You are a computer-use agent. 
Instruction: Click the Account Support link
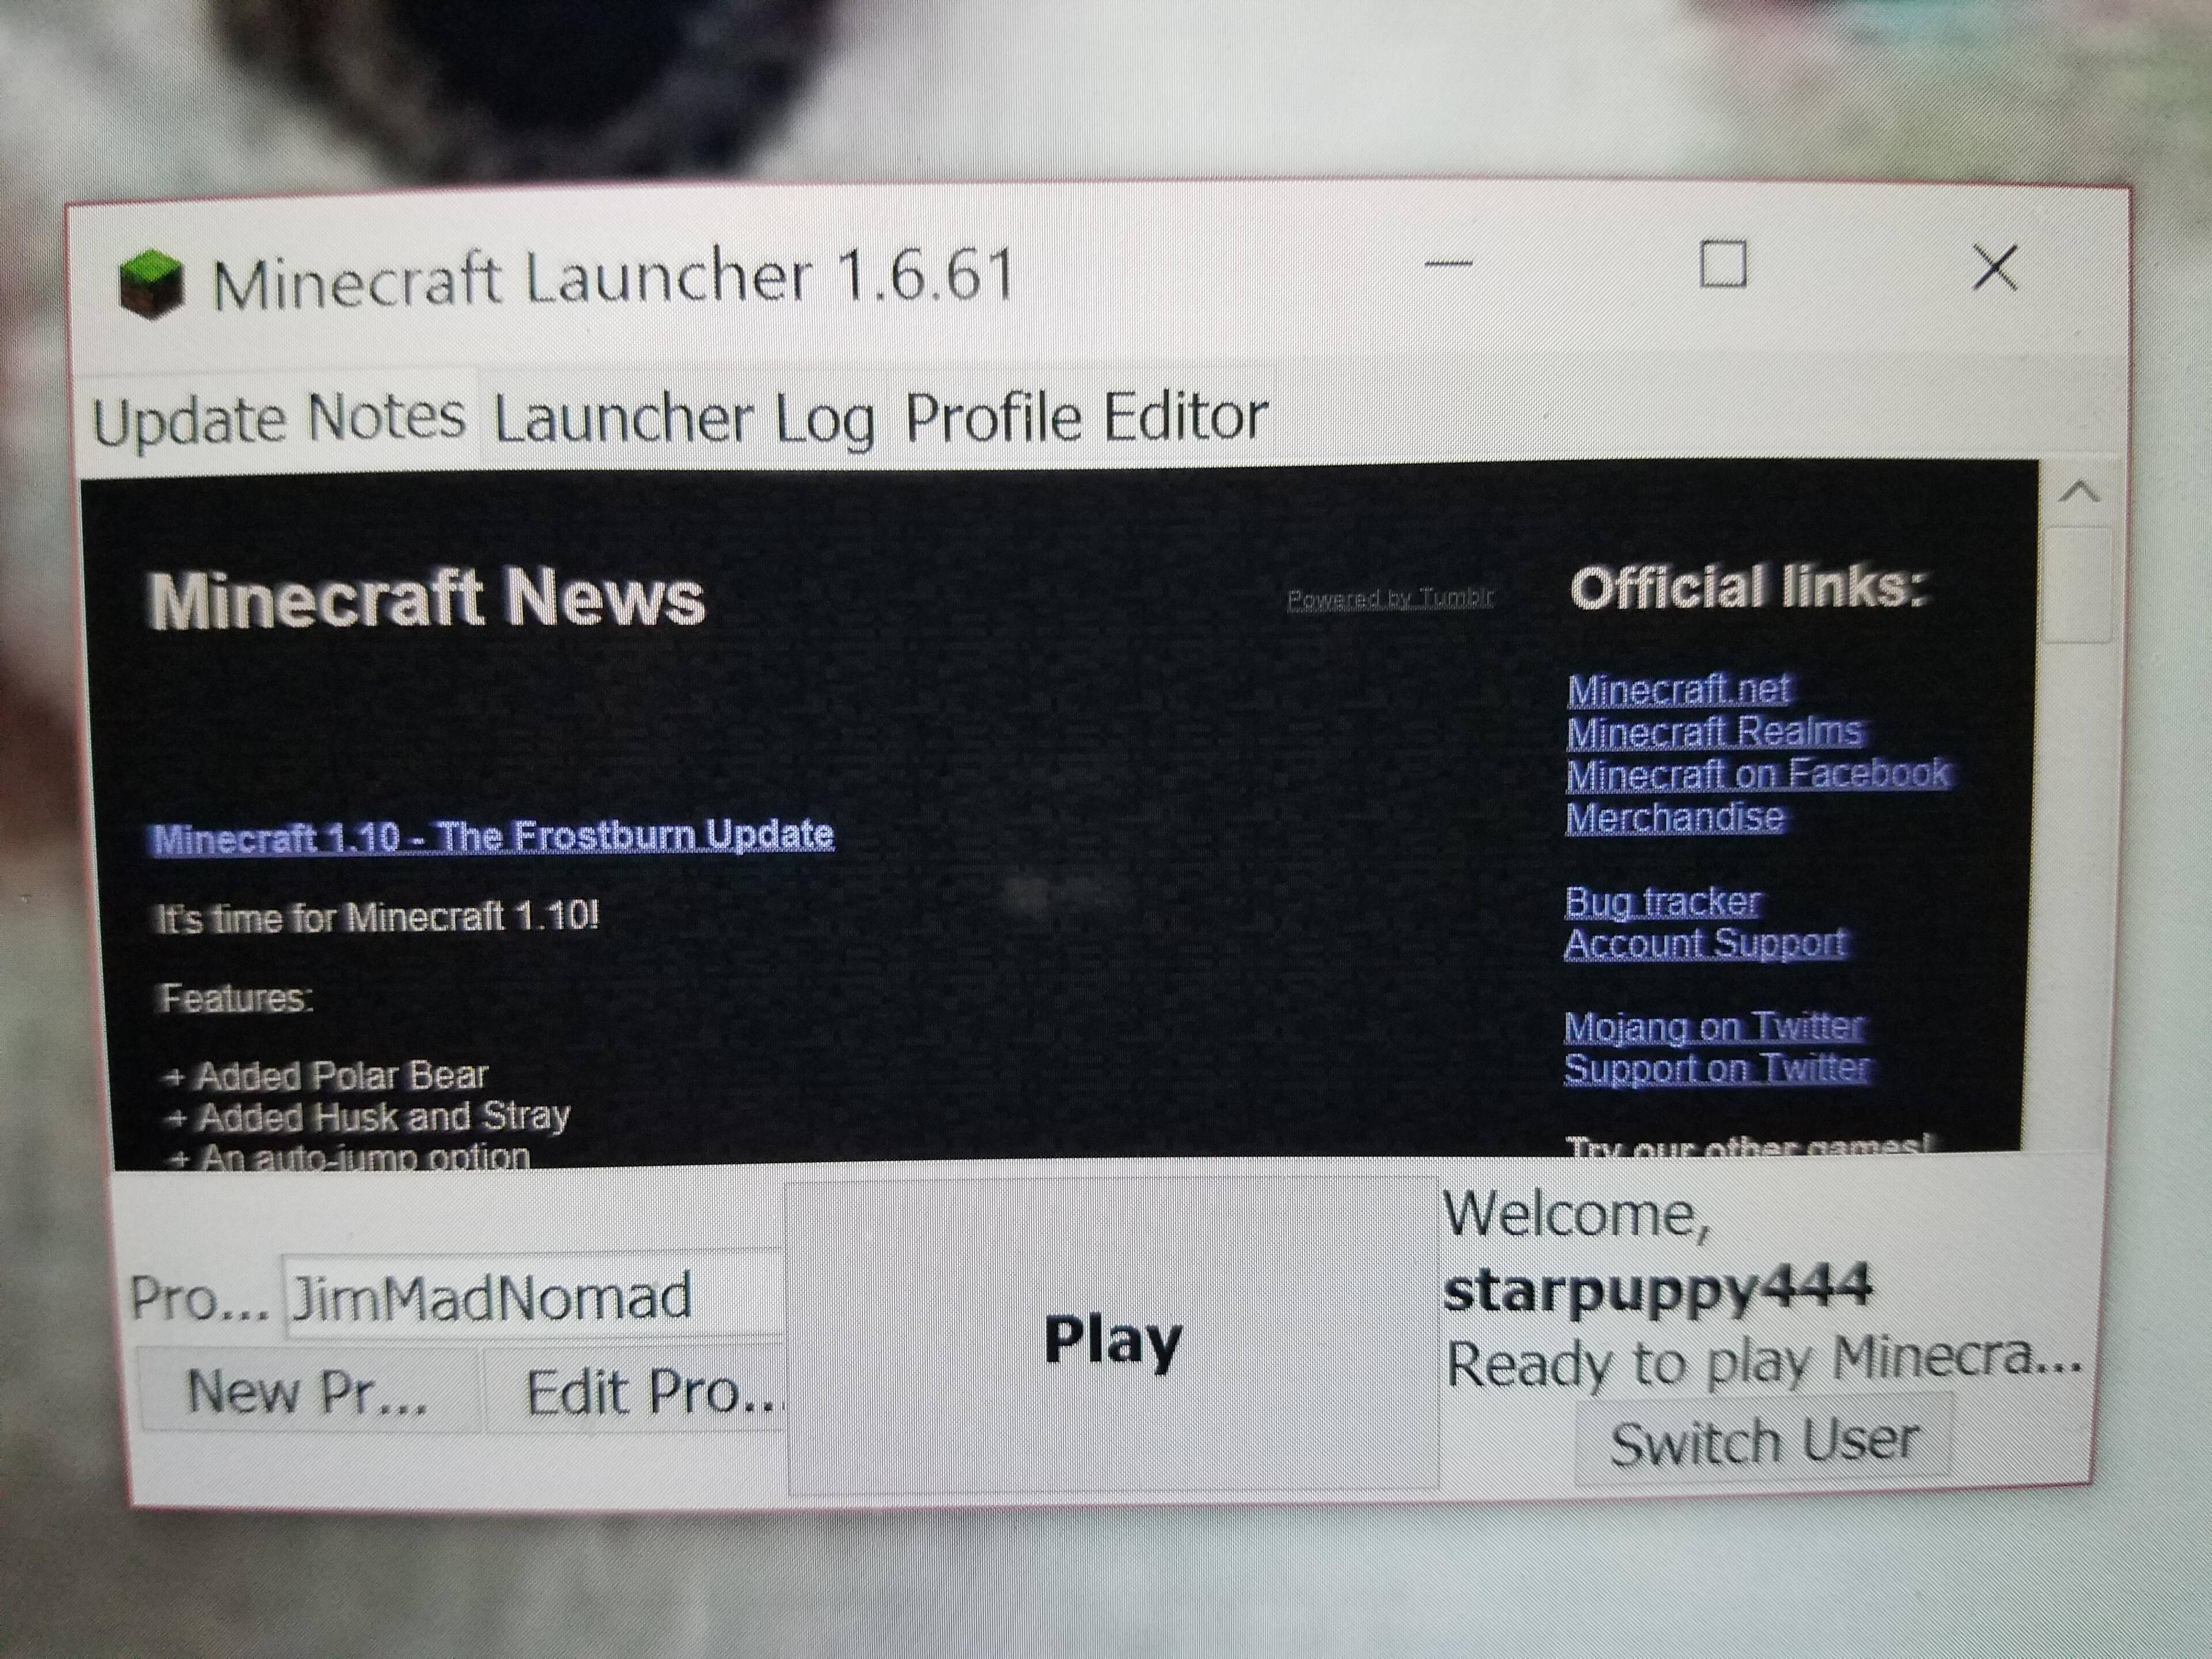[x=1705, y=943]
